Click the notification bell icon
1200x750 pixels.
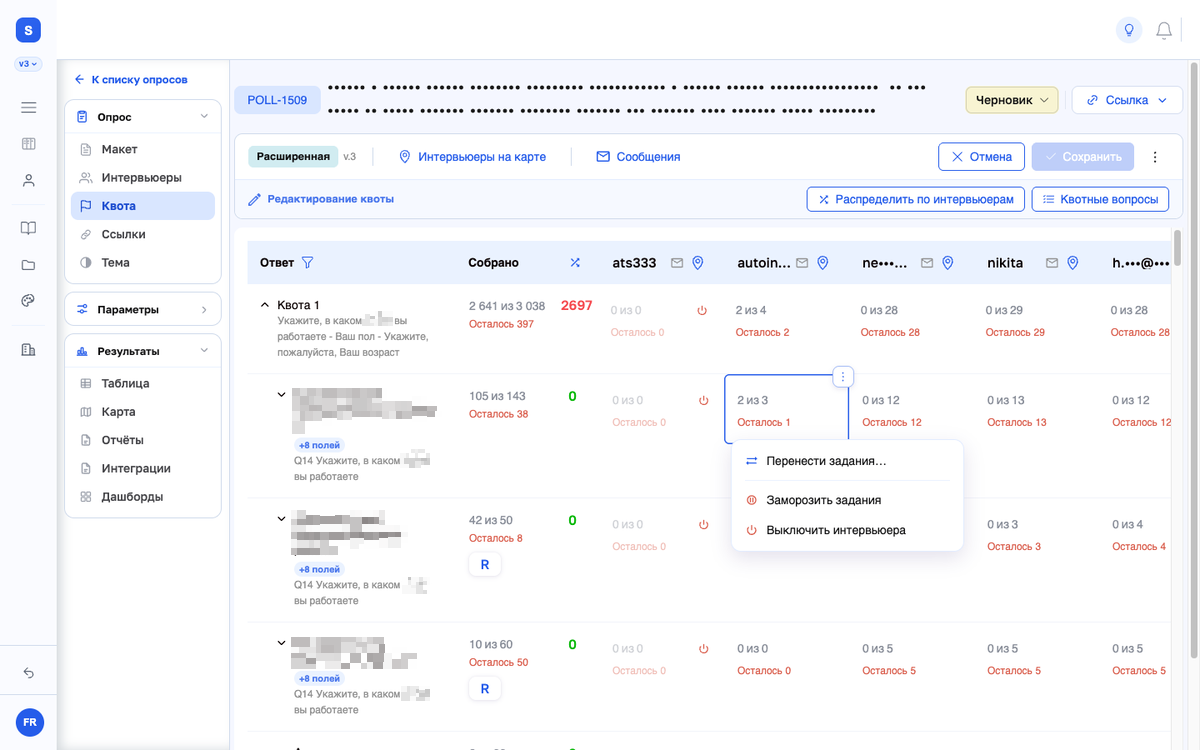(1164, 30)
